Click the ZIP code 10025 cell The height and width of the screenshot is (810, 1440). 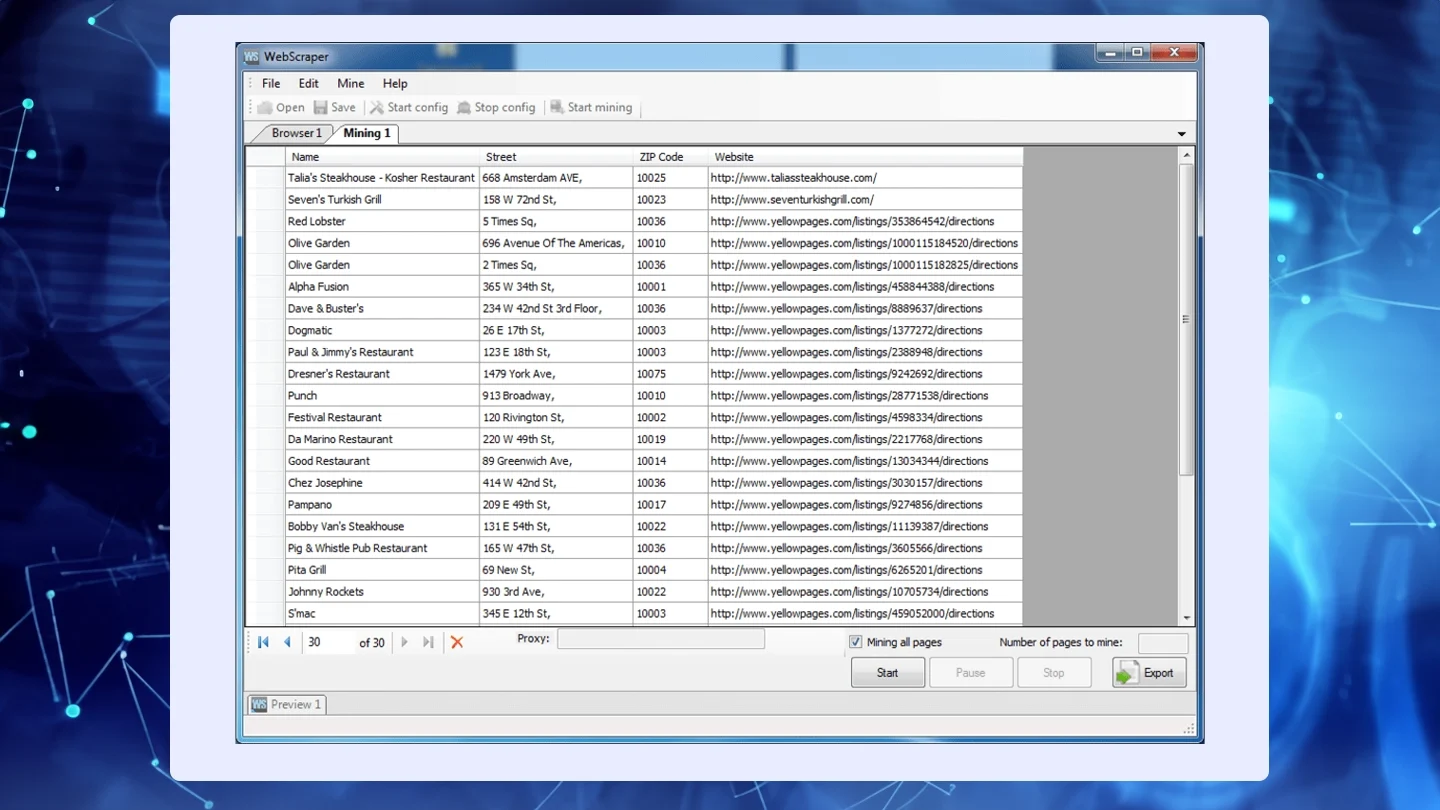coord(671,178)
